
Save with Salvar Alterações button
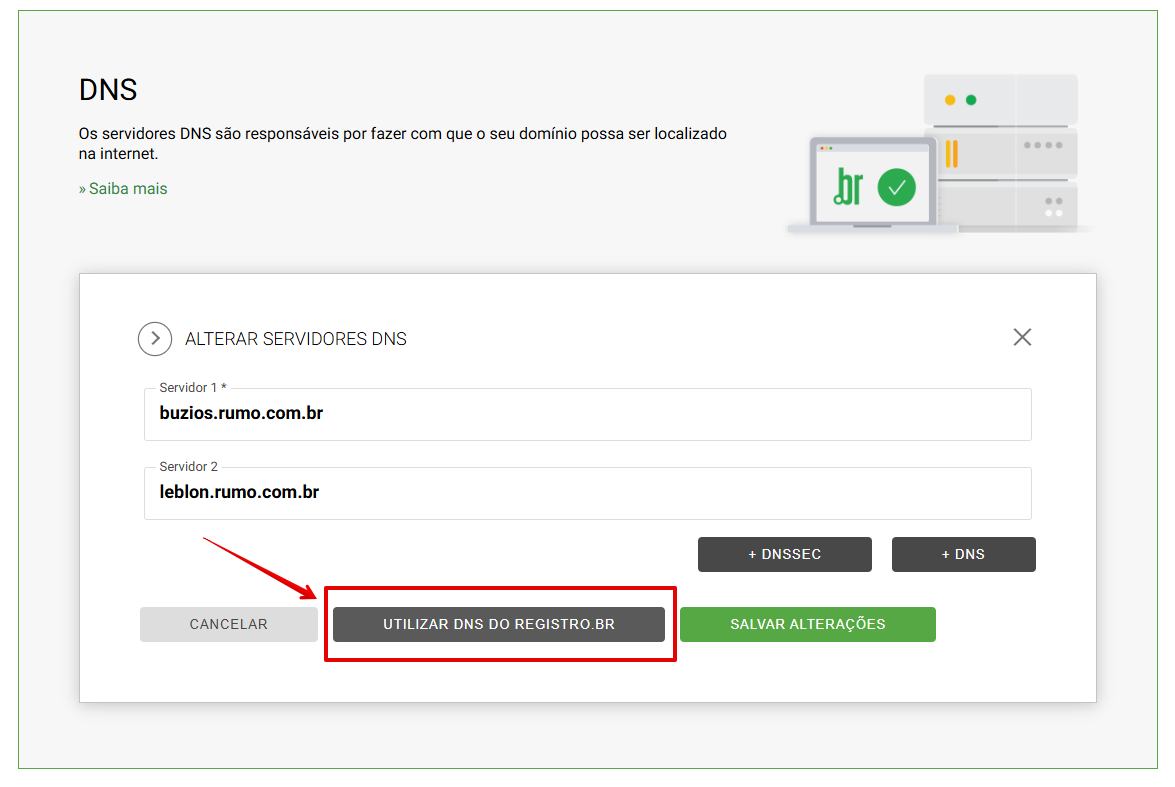(x=808, y=624)
